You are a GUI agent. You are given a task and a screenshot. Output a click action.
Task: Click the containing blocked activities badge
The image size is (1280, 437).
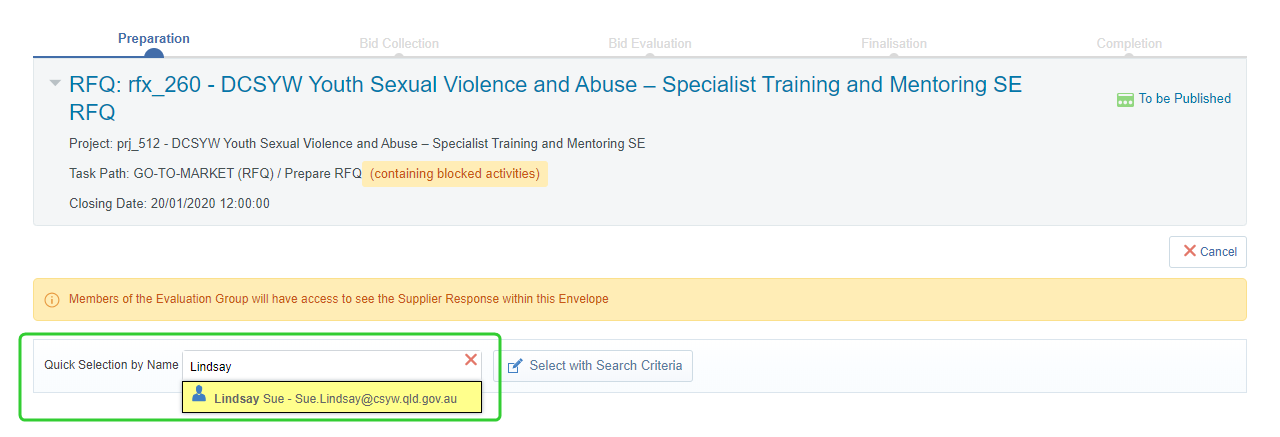click(x=455, y=174)
